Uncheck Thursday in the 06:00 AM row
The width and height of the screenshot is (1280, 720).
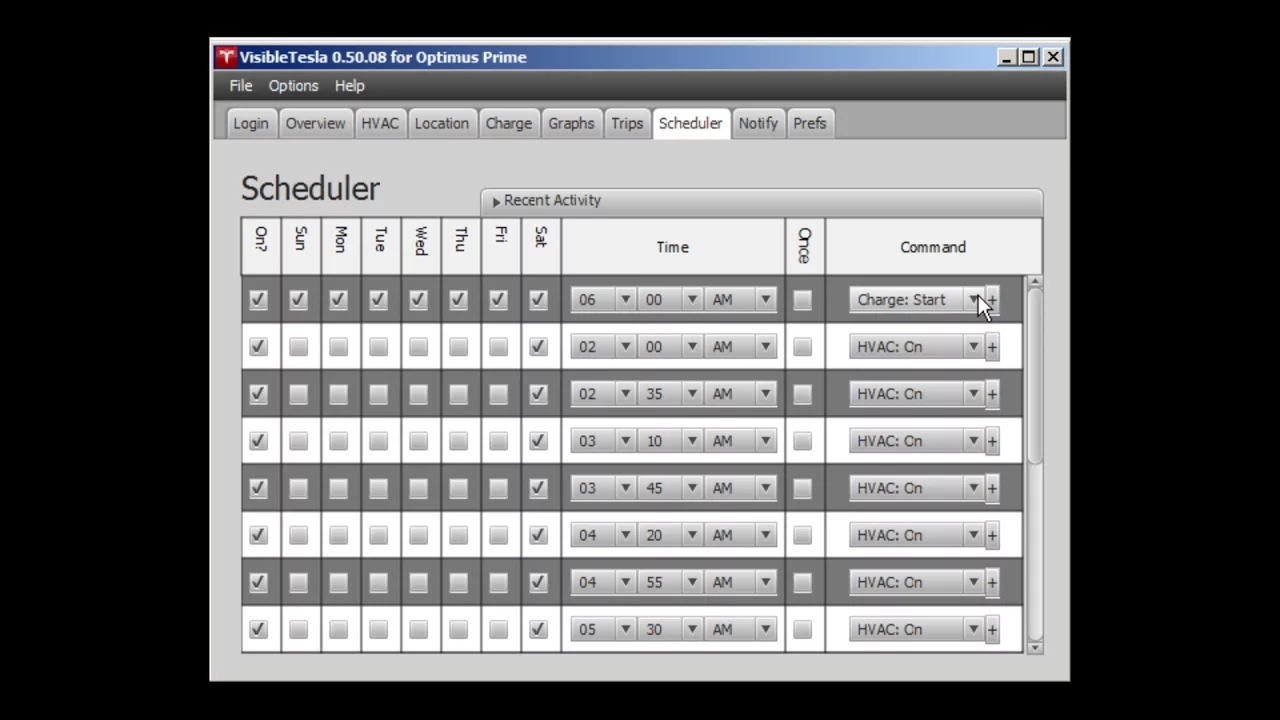459,300
